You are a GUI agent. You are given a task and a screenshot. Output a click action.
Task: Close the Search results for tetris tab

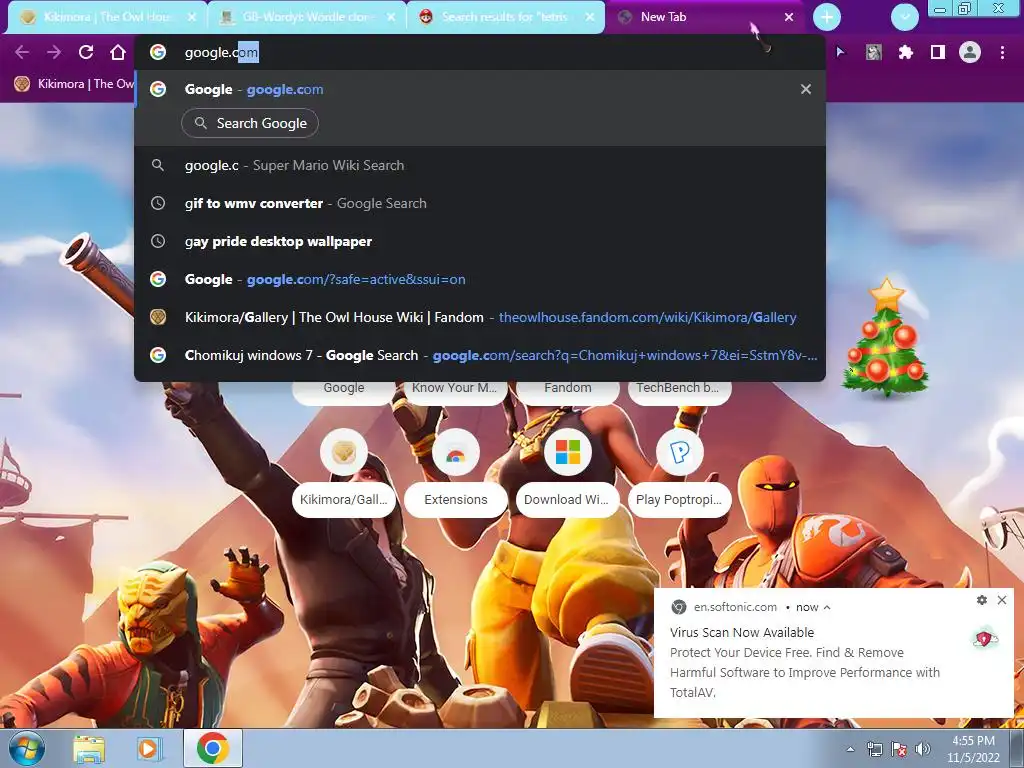(x=590, y=17)
